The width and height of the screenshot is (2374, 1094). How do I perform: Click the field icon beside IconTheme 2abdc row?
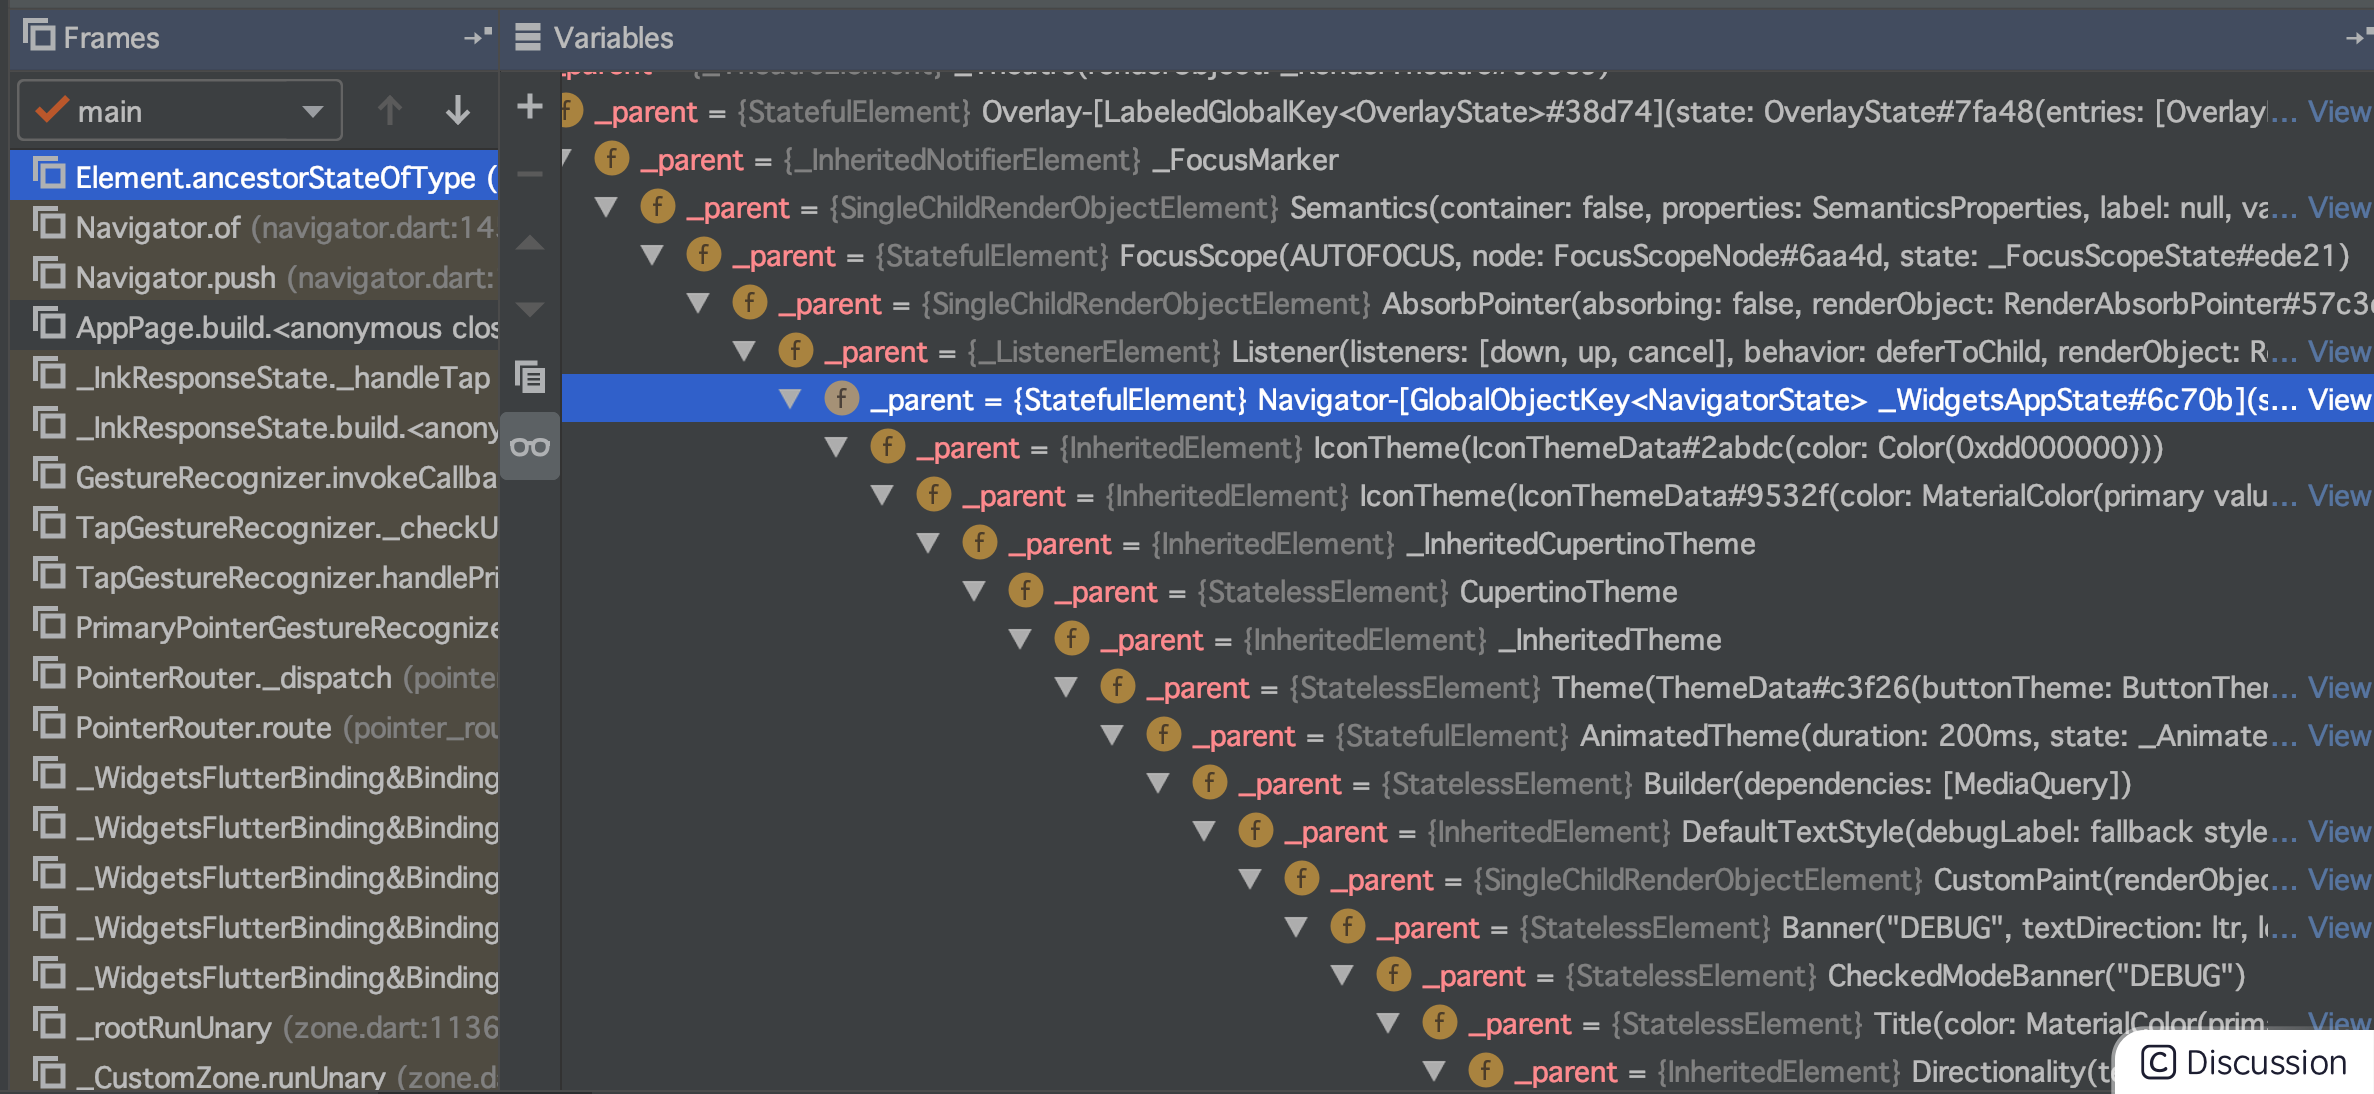887,447
